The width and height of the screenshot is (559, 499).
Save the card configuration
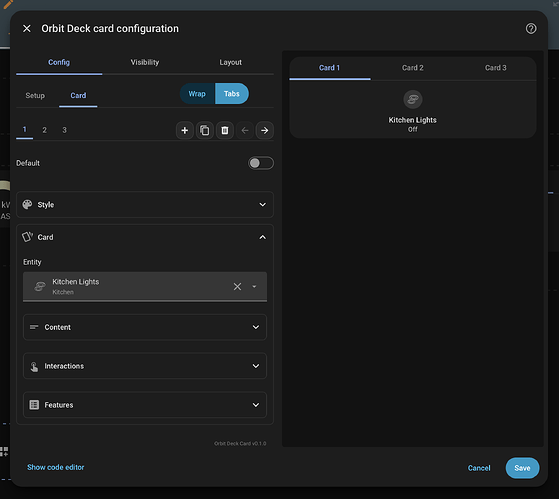pyautogui.click(x=522, y=468)
